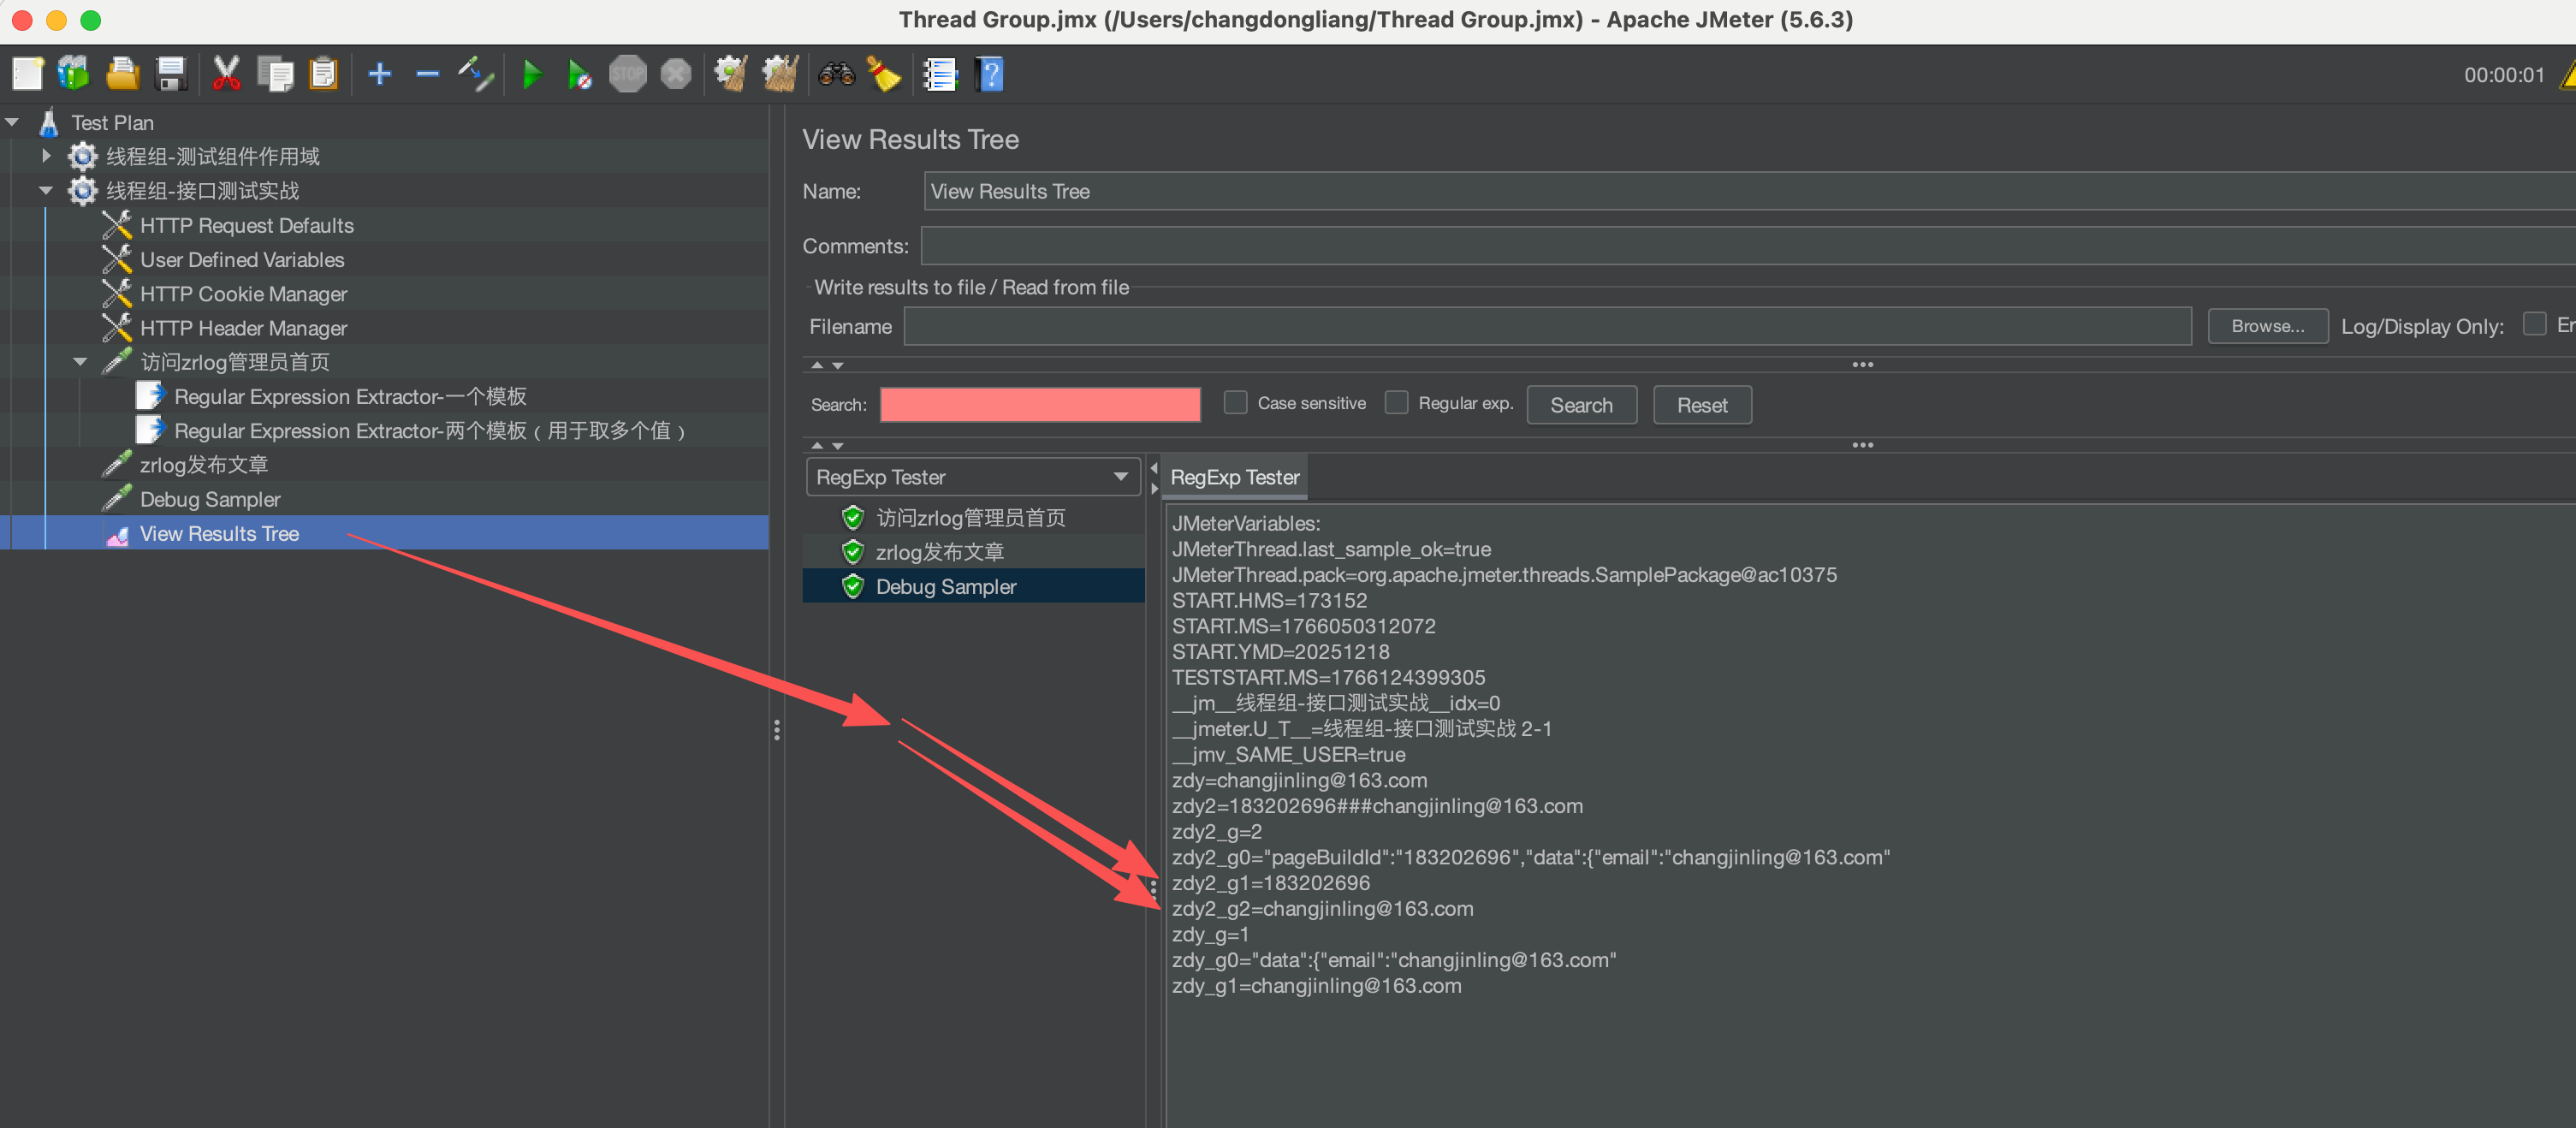Screen dimensions: 2576x1128
Task: Expand the 线程组-测试组件作用域 thread group
Action: coord(46,156)
